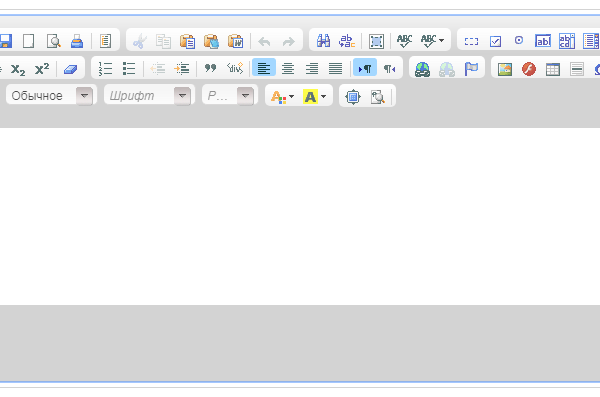Screen dimensions: 600x397
Task: Toggle left text alignment
Action: [264, 69]
